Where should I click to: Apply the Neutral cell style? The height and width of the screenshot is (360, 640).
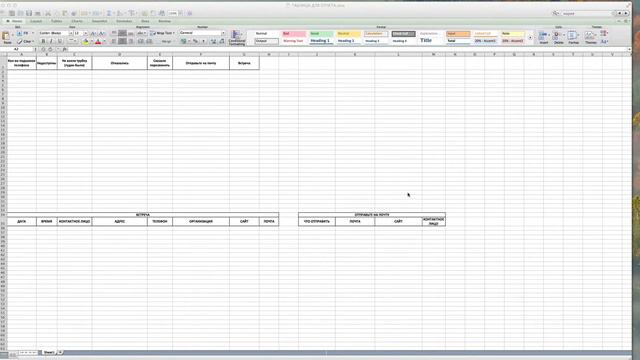pos(348,33)
